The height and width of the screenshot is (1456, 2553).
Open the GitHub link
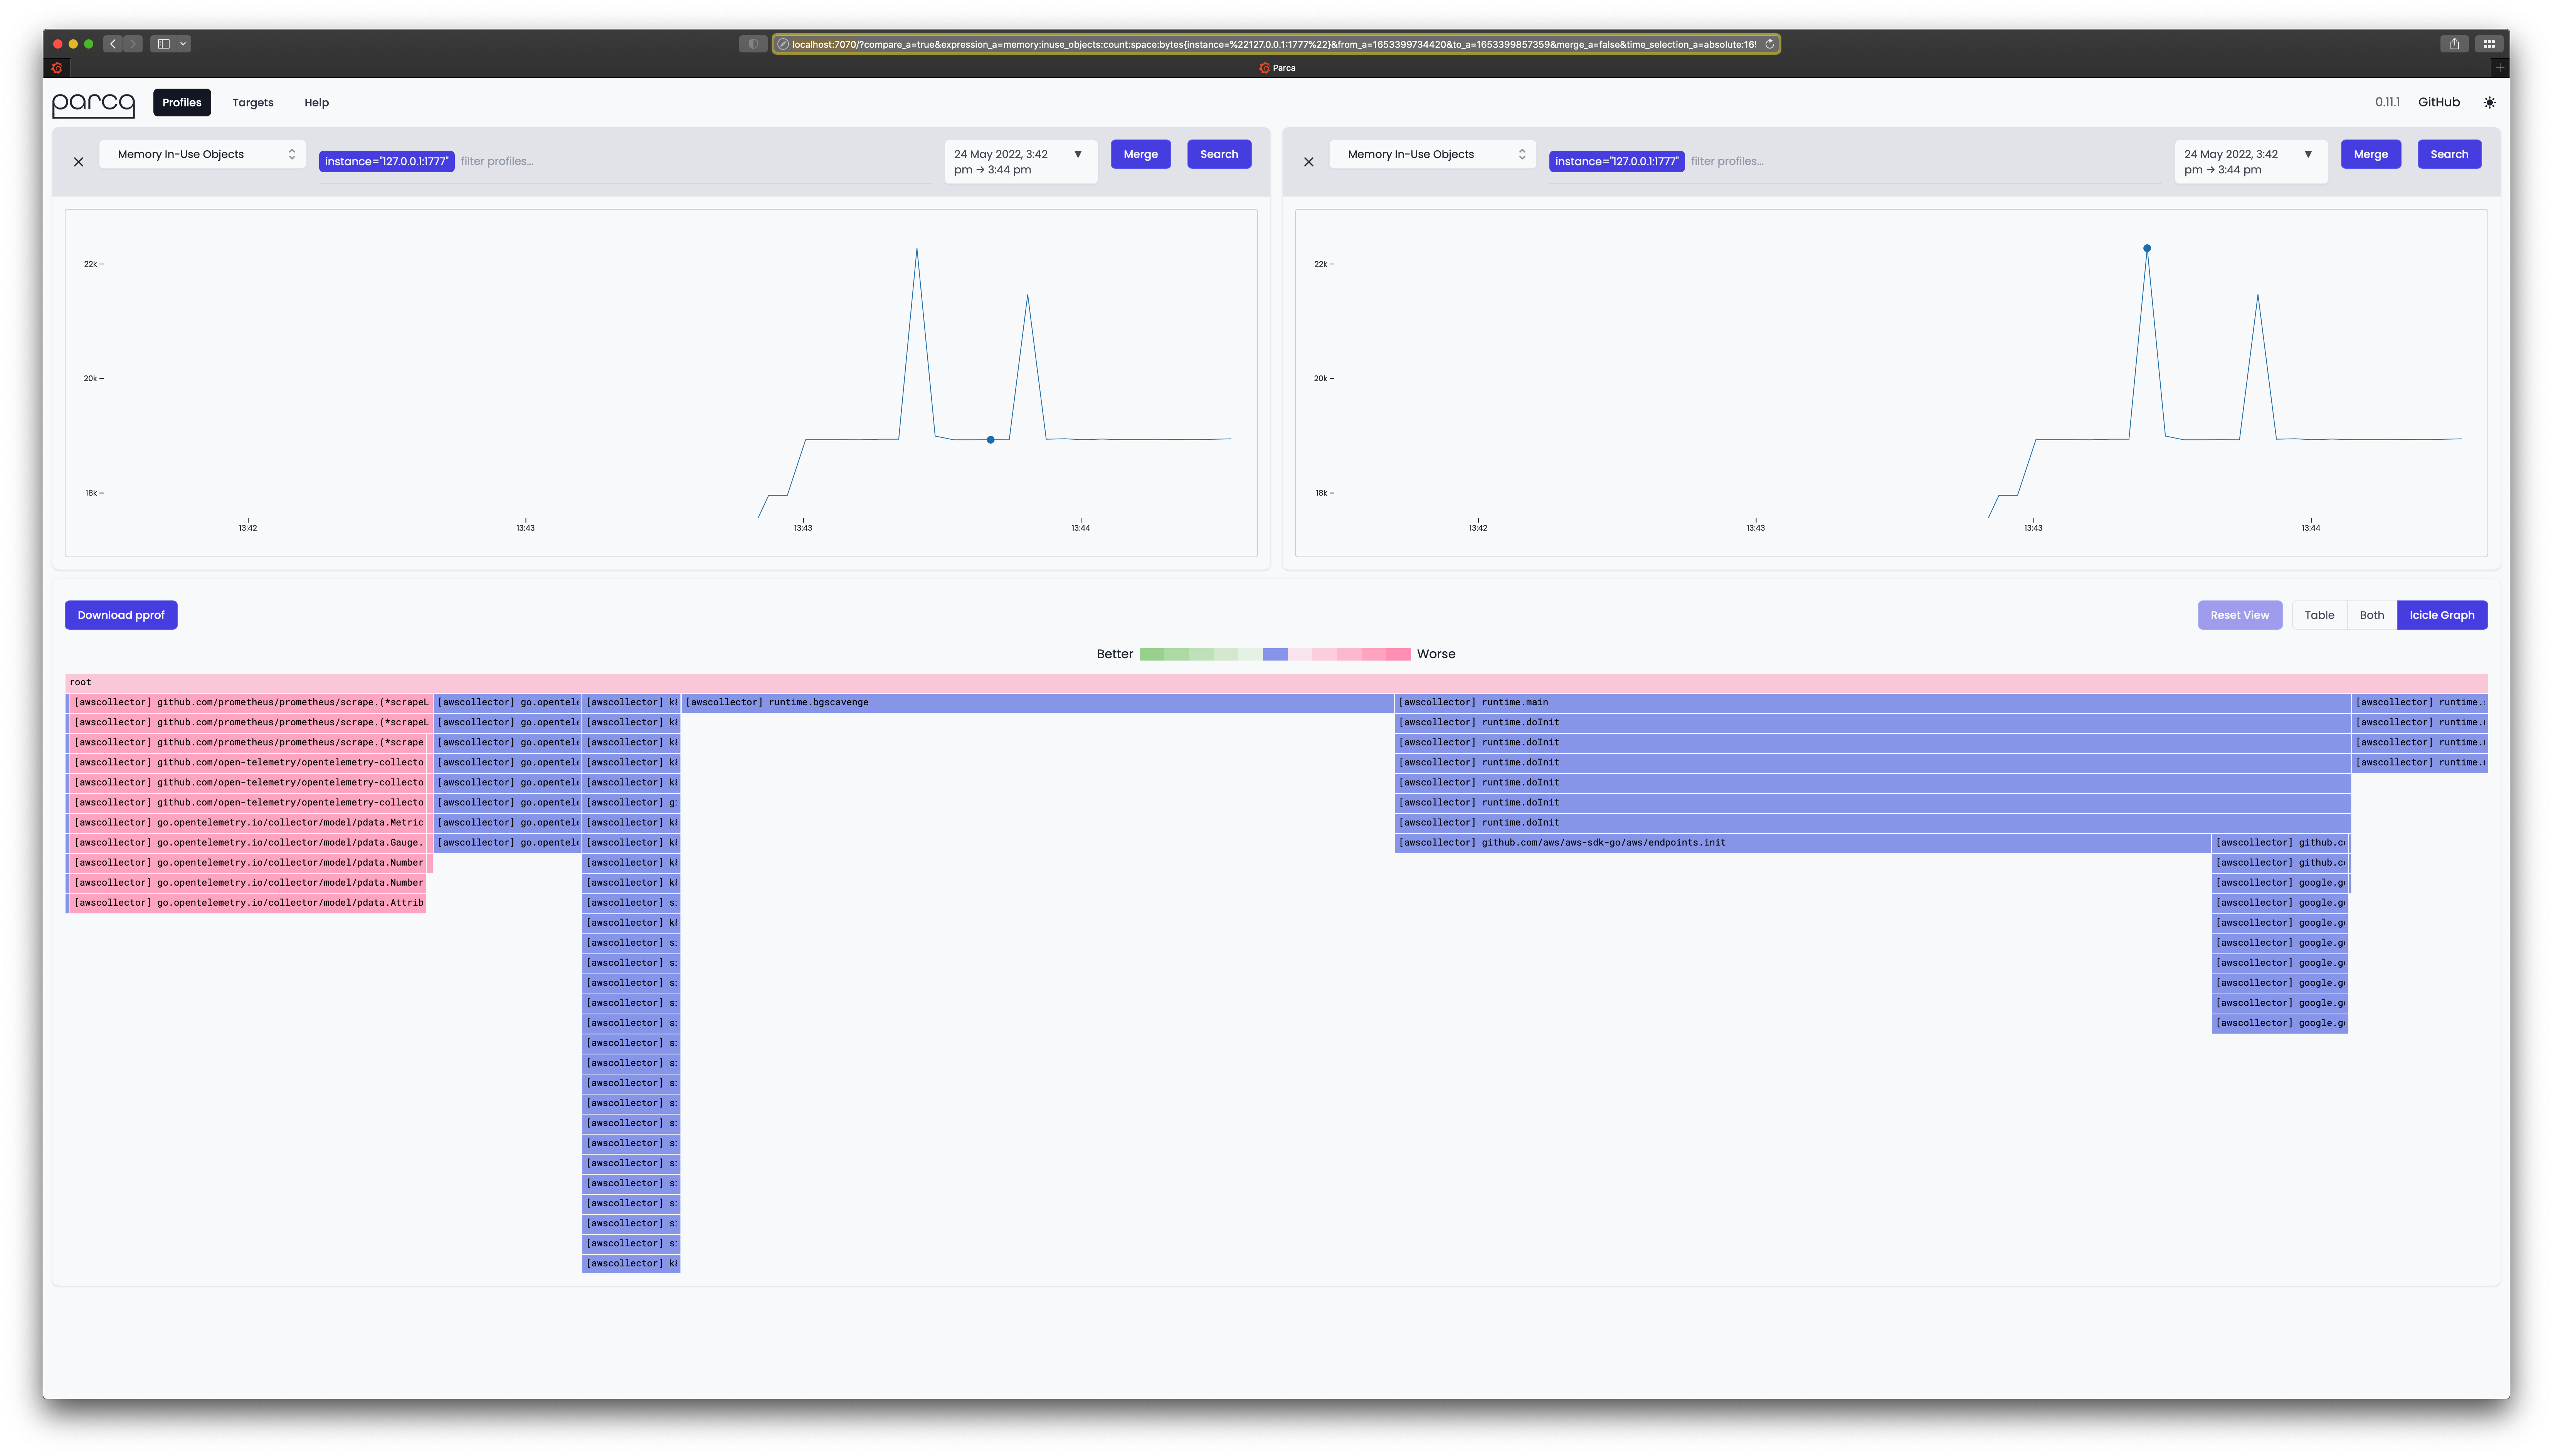tap(2438, 102)
